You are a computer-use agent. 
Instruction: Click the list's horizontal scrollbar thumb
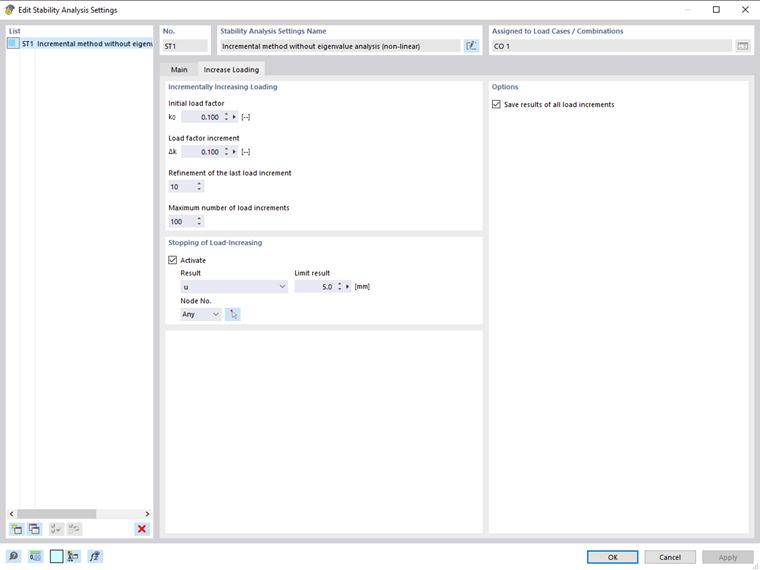57,514
